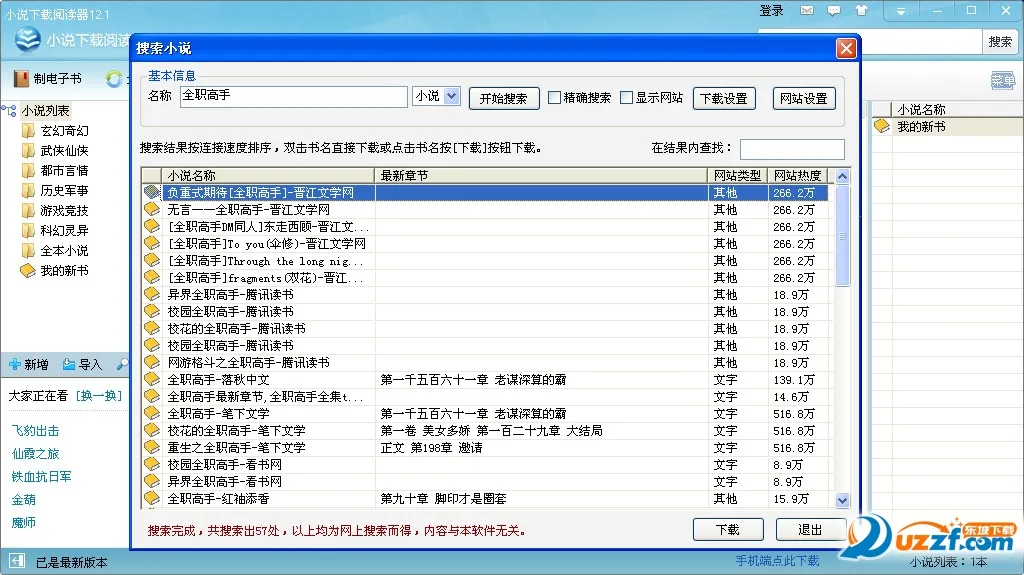This screenshot has width=1024, height=575.
Task: Toggle the 显示网站 checkbox
Action: (x=627, y=98)
